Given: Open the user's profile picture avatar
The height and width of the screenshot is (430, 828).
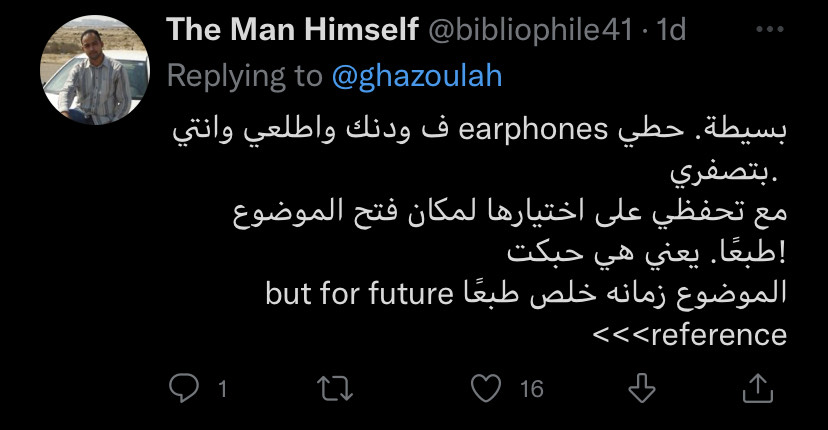Looking at the screenshot, I should 95,70.
